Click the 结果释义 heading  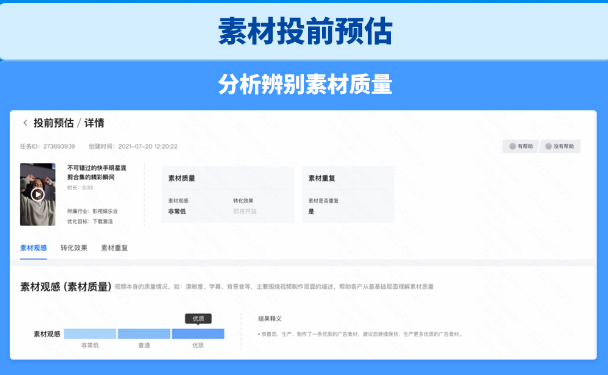click(270, 318)
